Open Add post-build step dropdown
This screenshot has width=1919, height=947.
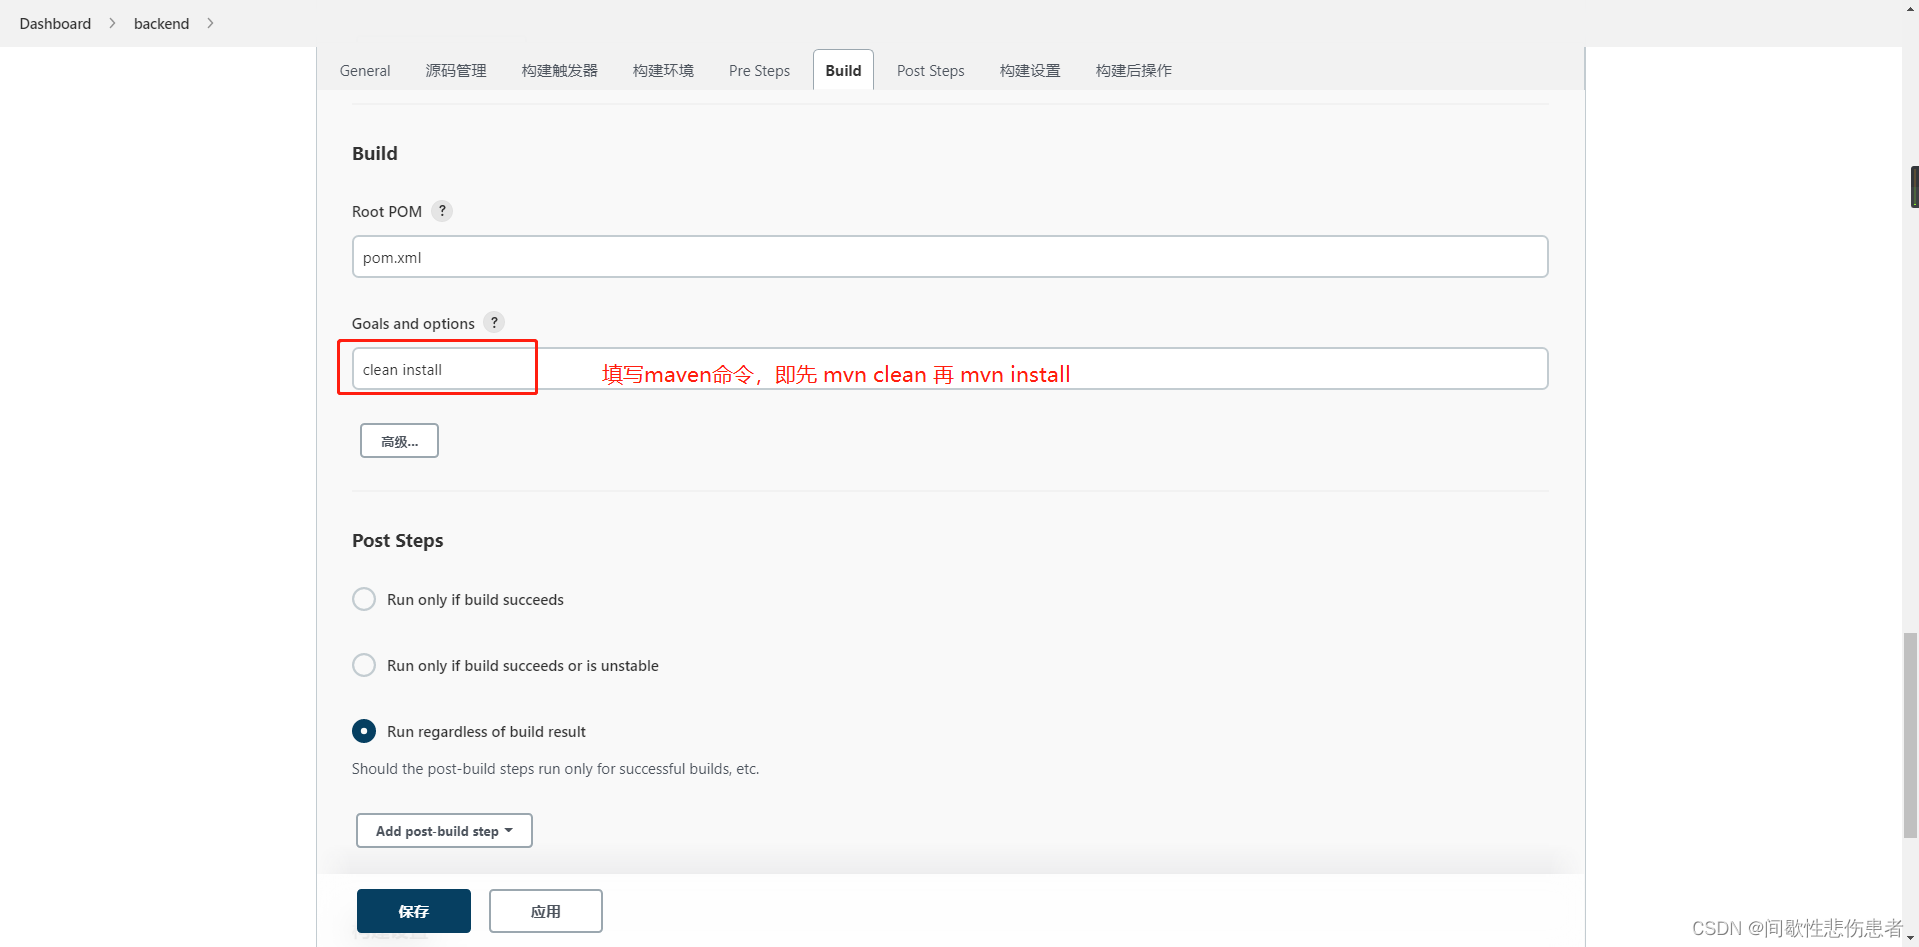click(444, 831)
